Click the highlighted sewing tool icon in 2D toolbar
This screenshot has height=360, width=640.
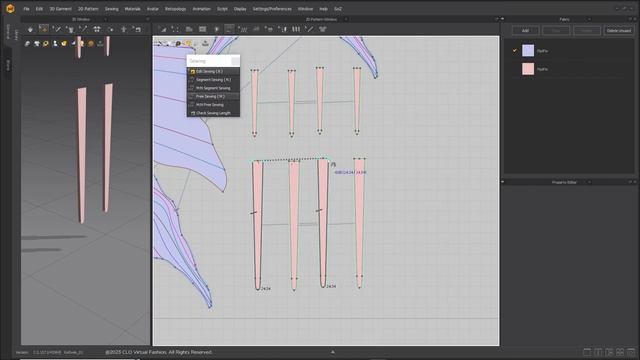point(230,29)
